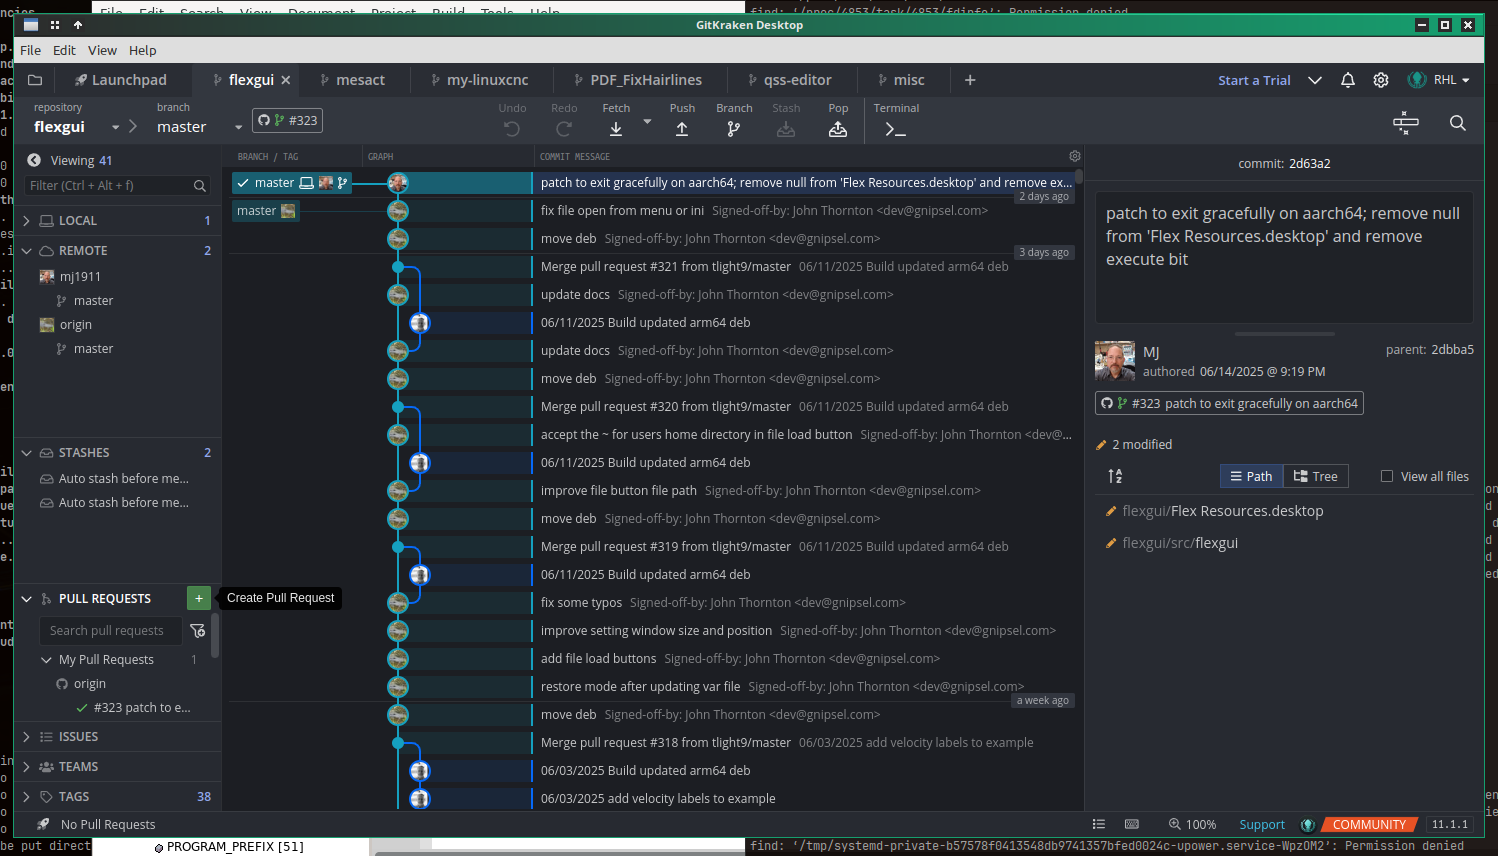
Task: Click the Support link in status bar
Action: coord(1262,825)
